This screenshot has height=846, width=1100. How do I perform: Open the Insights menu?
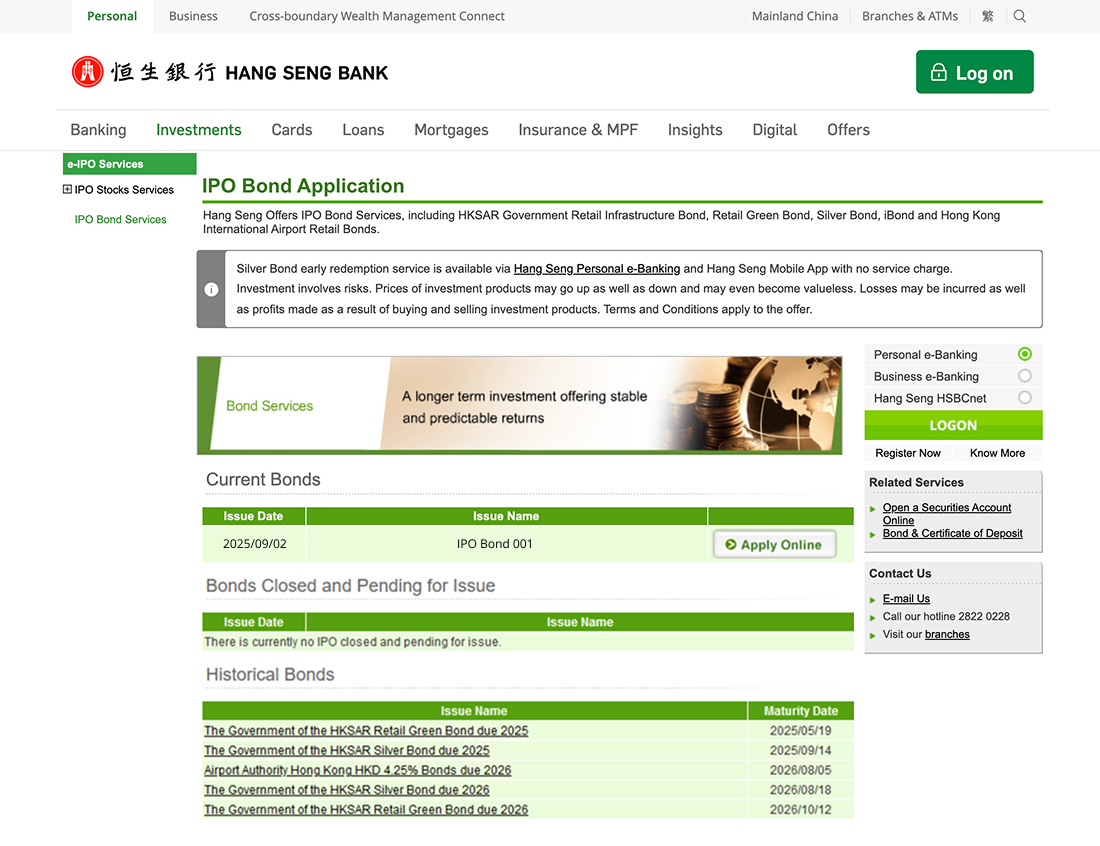(x=695, y=130)
